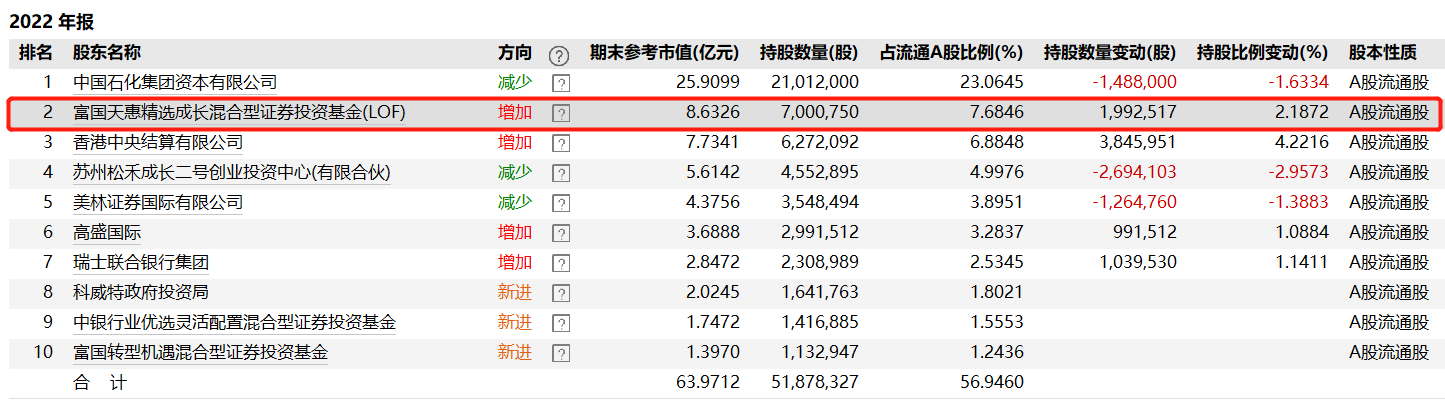Screen dimensions: 1445x406
Task: Click market value 8.6326
Action: 712,112
